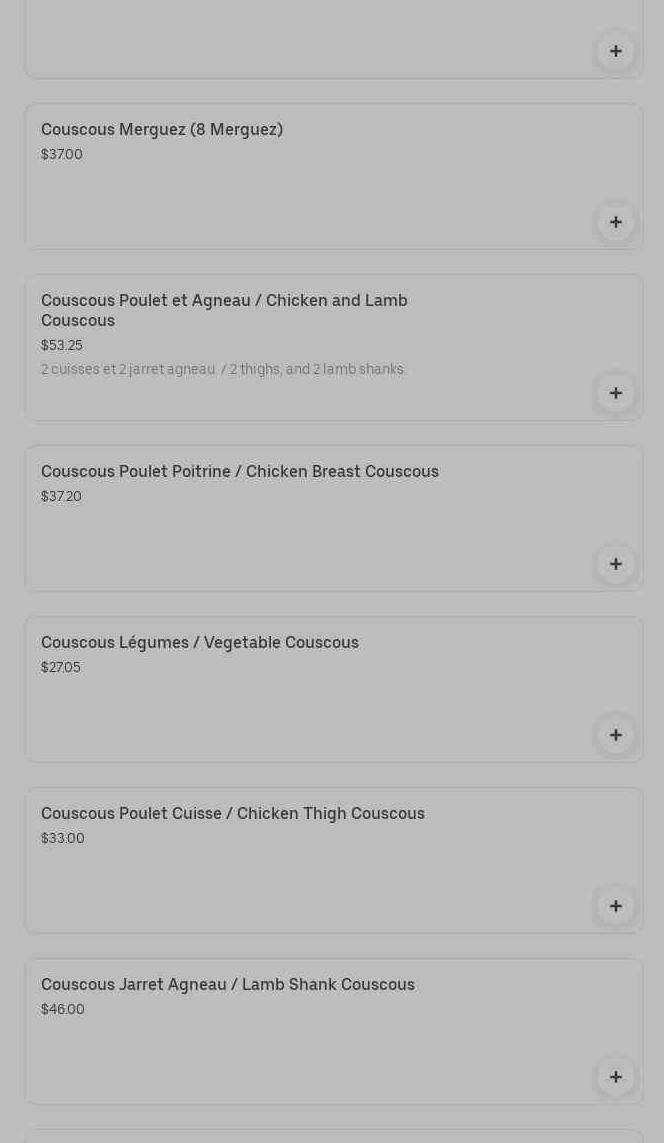This screenshot has width=664, height=1143.
Task: Click the $27.05 vegetable couscous price
Action: (x=61, y=668)
